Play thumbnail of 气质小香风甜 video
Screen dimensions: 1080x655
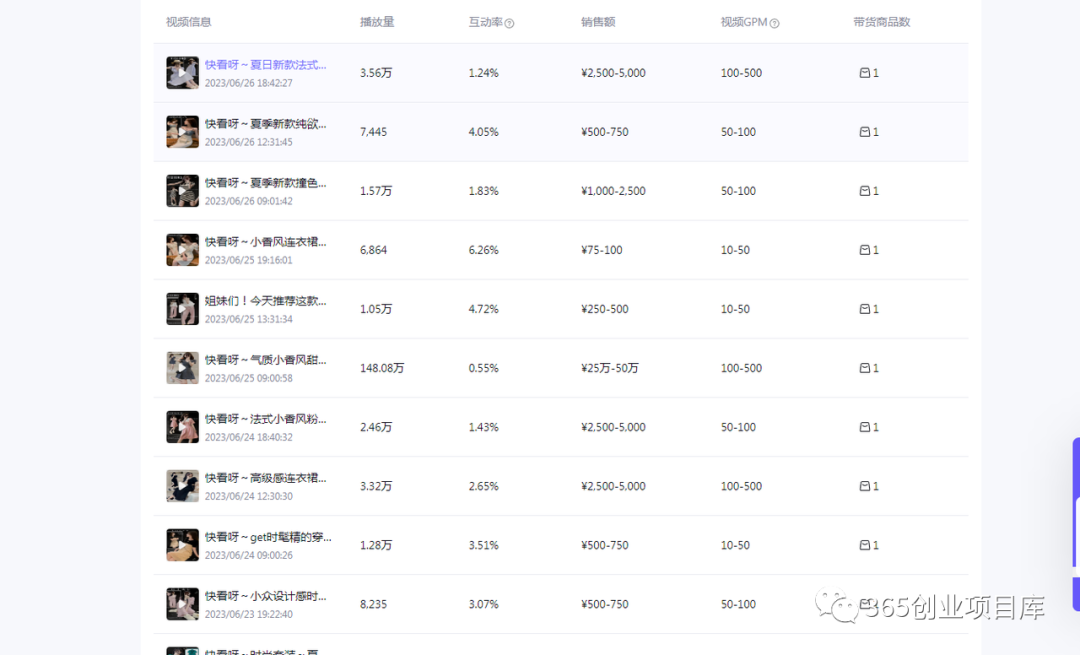[x=183, y=368]
